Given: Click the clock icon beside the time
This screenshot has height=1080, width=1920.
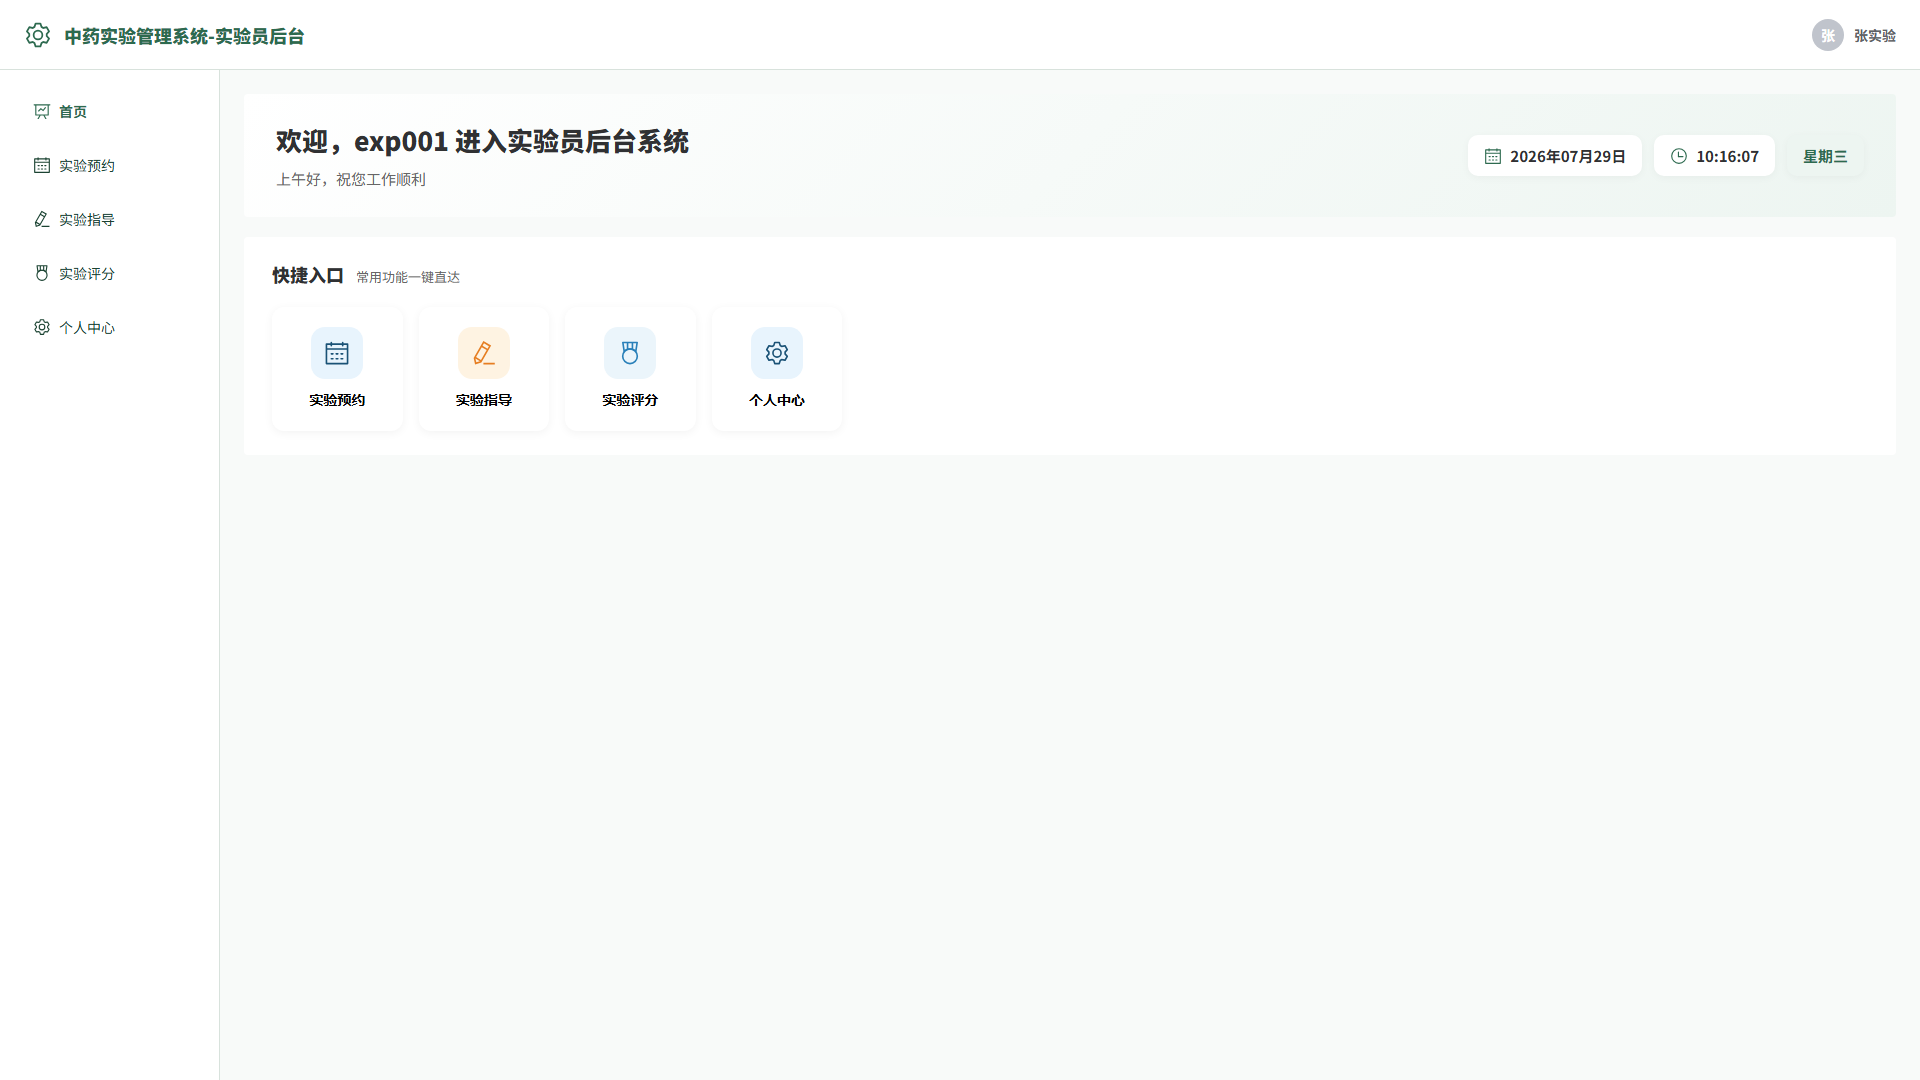Looking at the screenshot, I should 1679,156.
